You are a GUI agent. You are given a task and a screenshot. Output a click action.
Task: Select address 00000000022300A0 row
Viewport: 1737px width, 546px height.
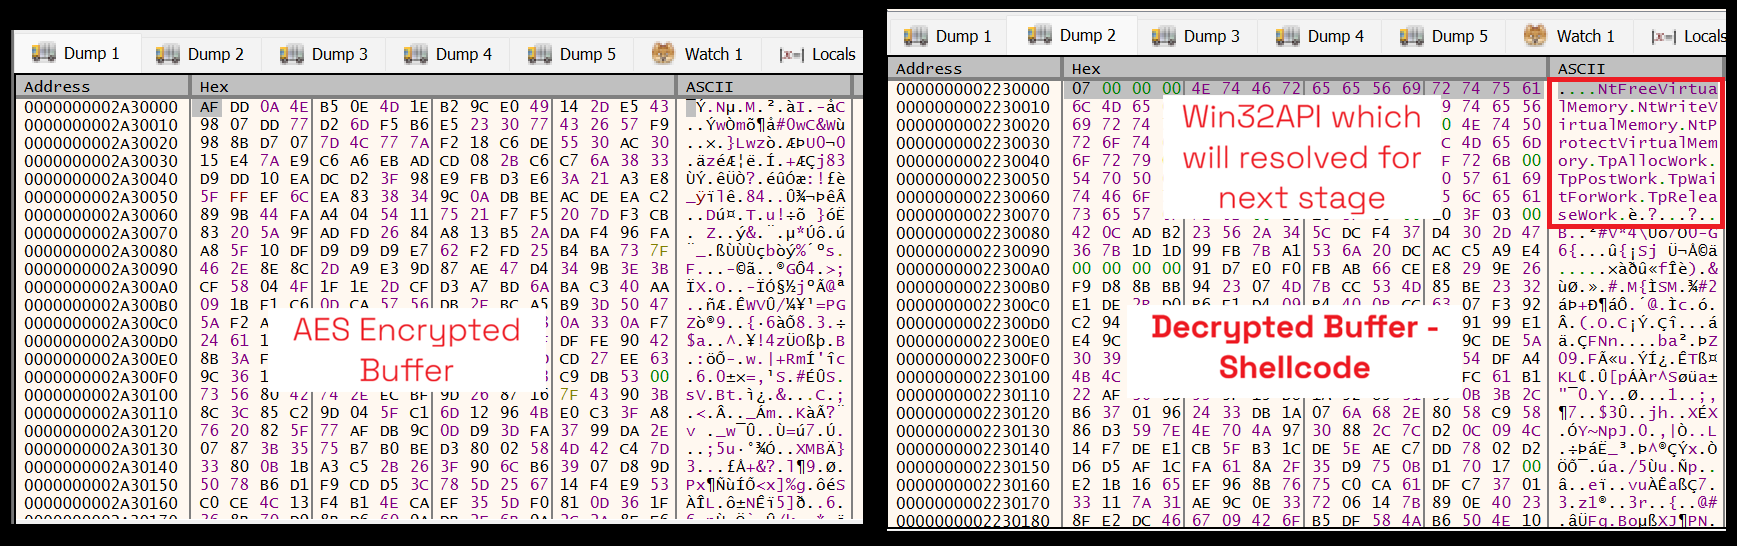click(973, 269)
